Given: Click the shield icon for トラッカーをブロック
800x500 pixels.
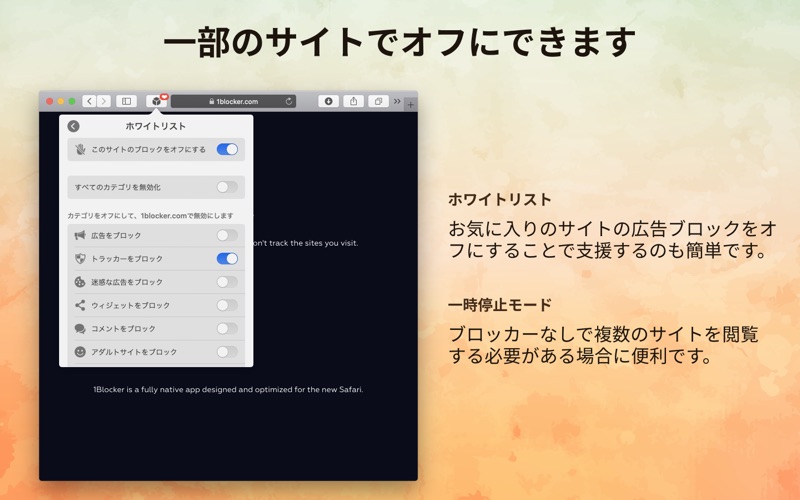Looking at the screenshot, I should point(80,259).
